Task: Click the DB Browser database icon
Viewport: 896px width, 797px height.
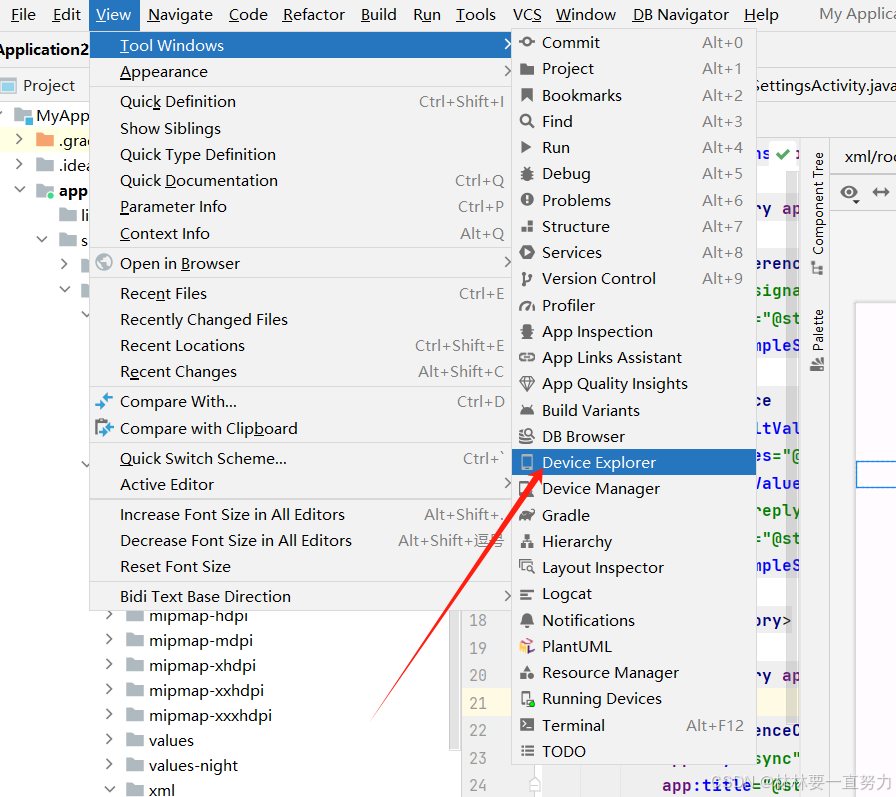Action: coord(527,436)
